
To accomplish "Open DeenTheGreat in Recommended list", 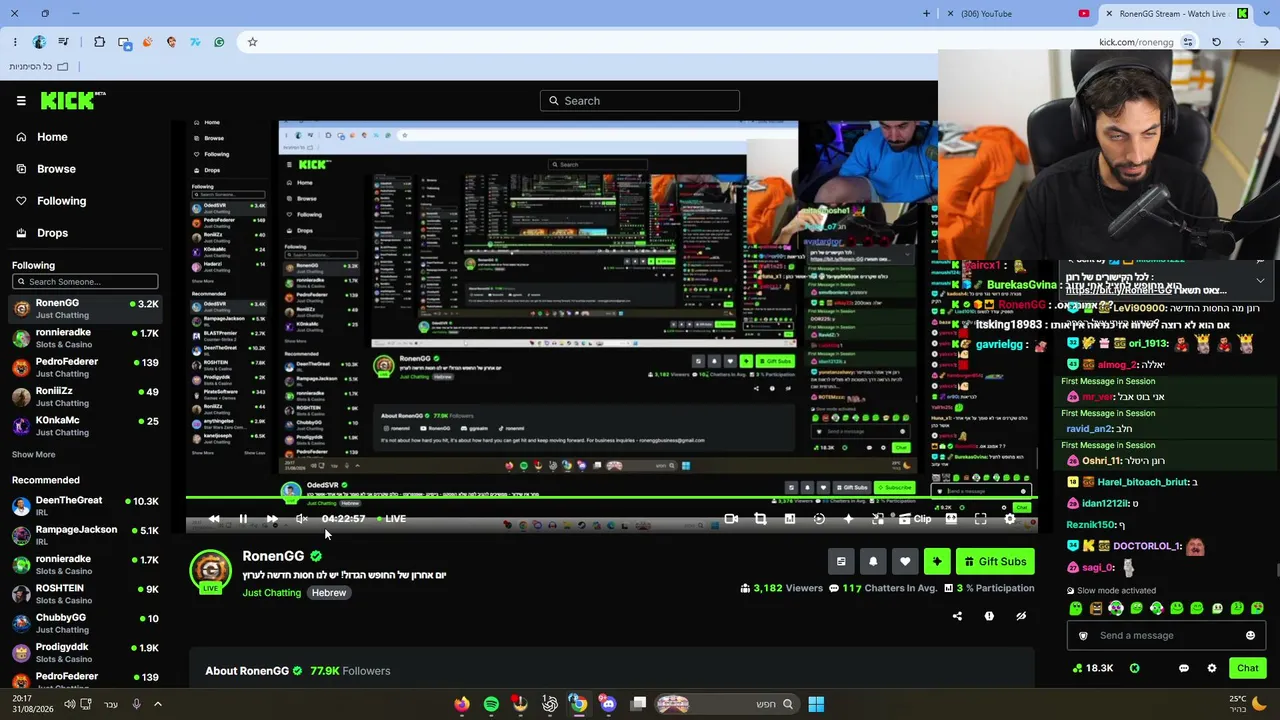I will [x=85, y=506].
